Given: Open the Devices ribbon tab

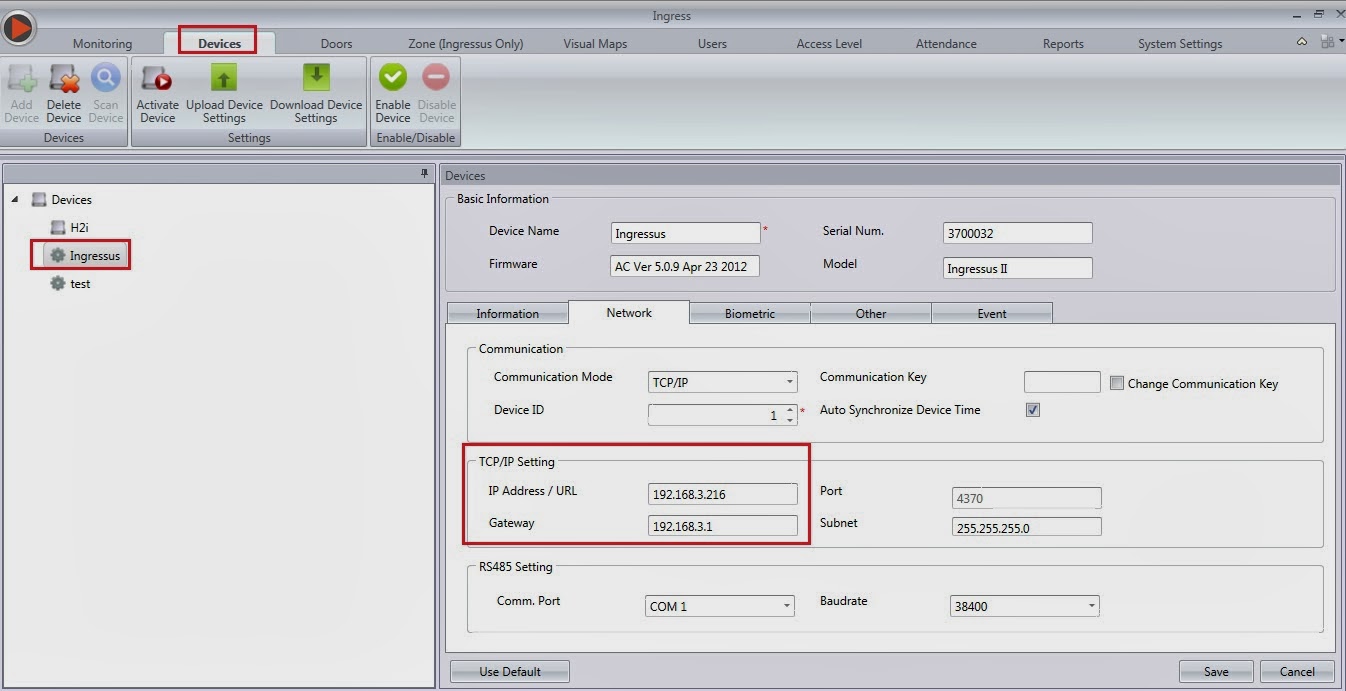Looking at the screenshot, I should click(x=219, y=43).
